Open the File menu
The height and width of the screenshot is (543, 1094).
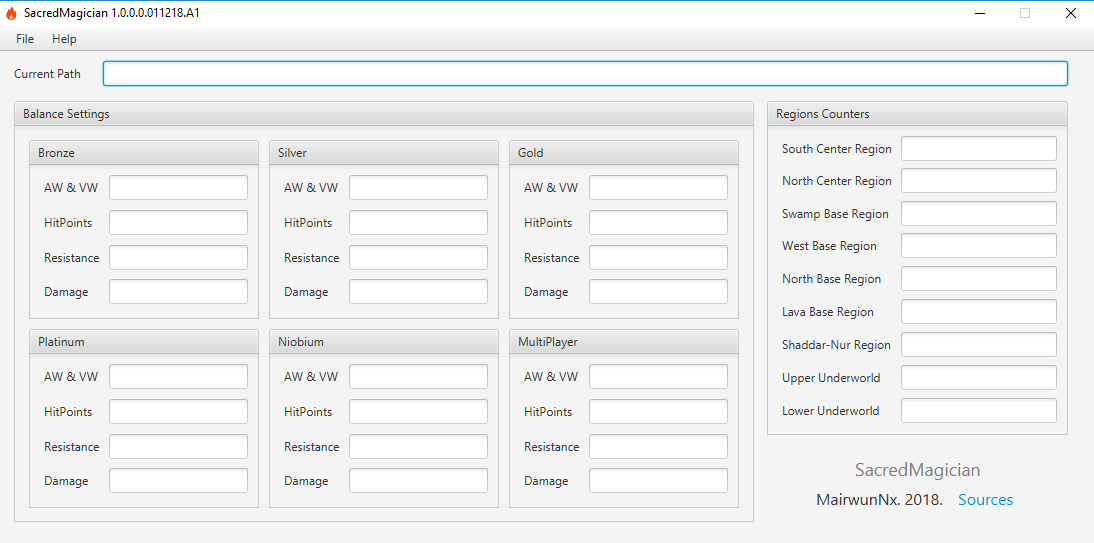[x=25, y=39]
